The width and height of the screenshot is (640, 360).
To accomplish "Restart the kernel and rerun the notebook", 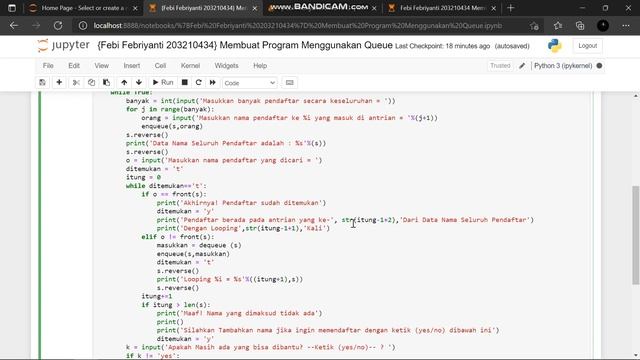I will point(213,82).
